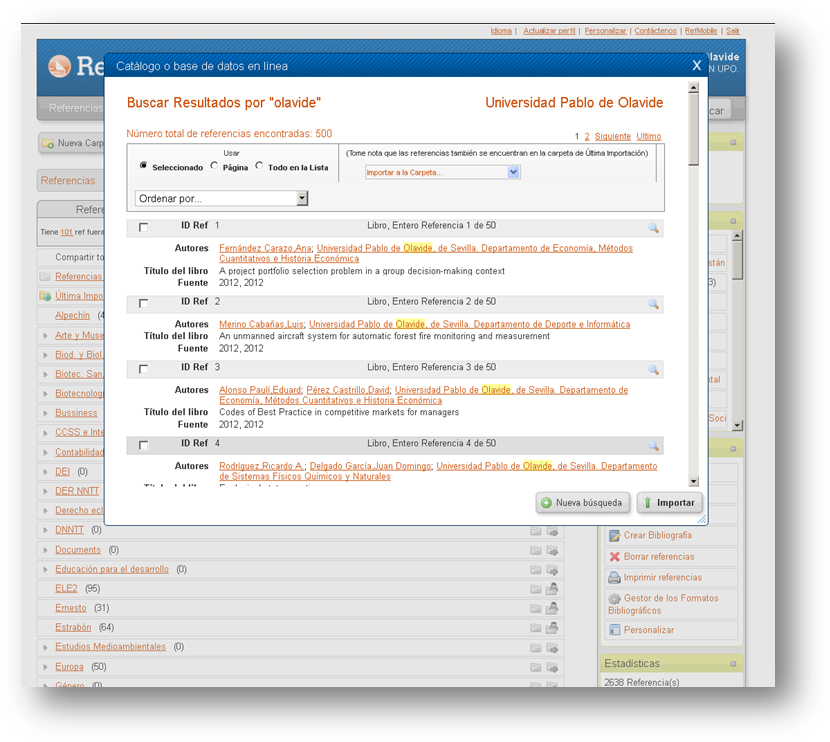Click folder icon in Estudios Medioambientales row
Viewport: 830px width, 742px height.
pyautogui.click(x=536, y=647)
